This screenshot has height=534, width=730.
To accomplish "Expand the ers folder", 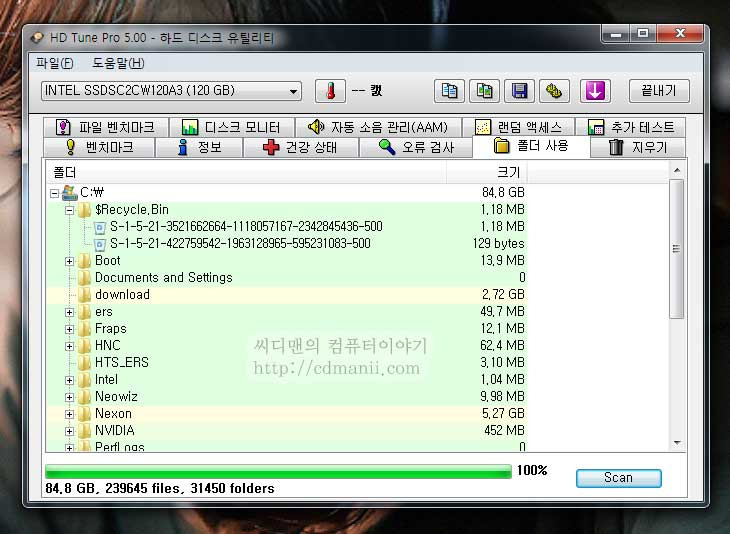I will click(x=69, y=312).
